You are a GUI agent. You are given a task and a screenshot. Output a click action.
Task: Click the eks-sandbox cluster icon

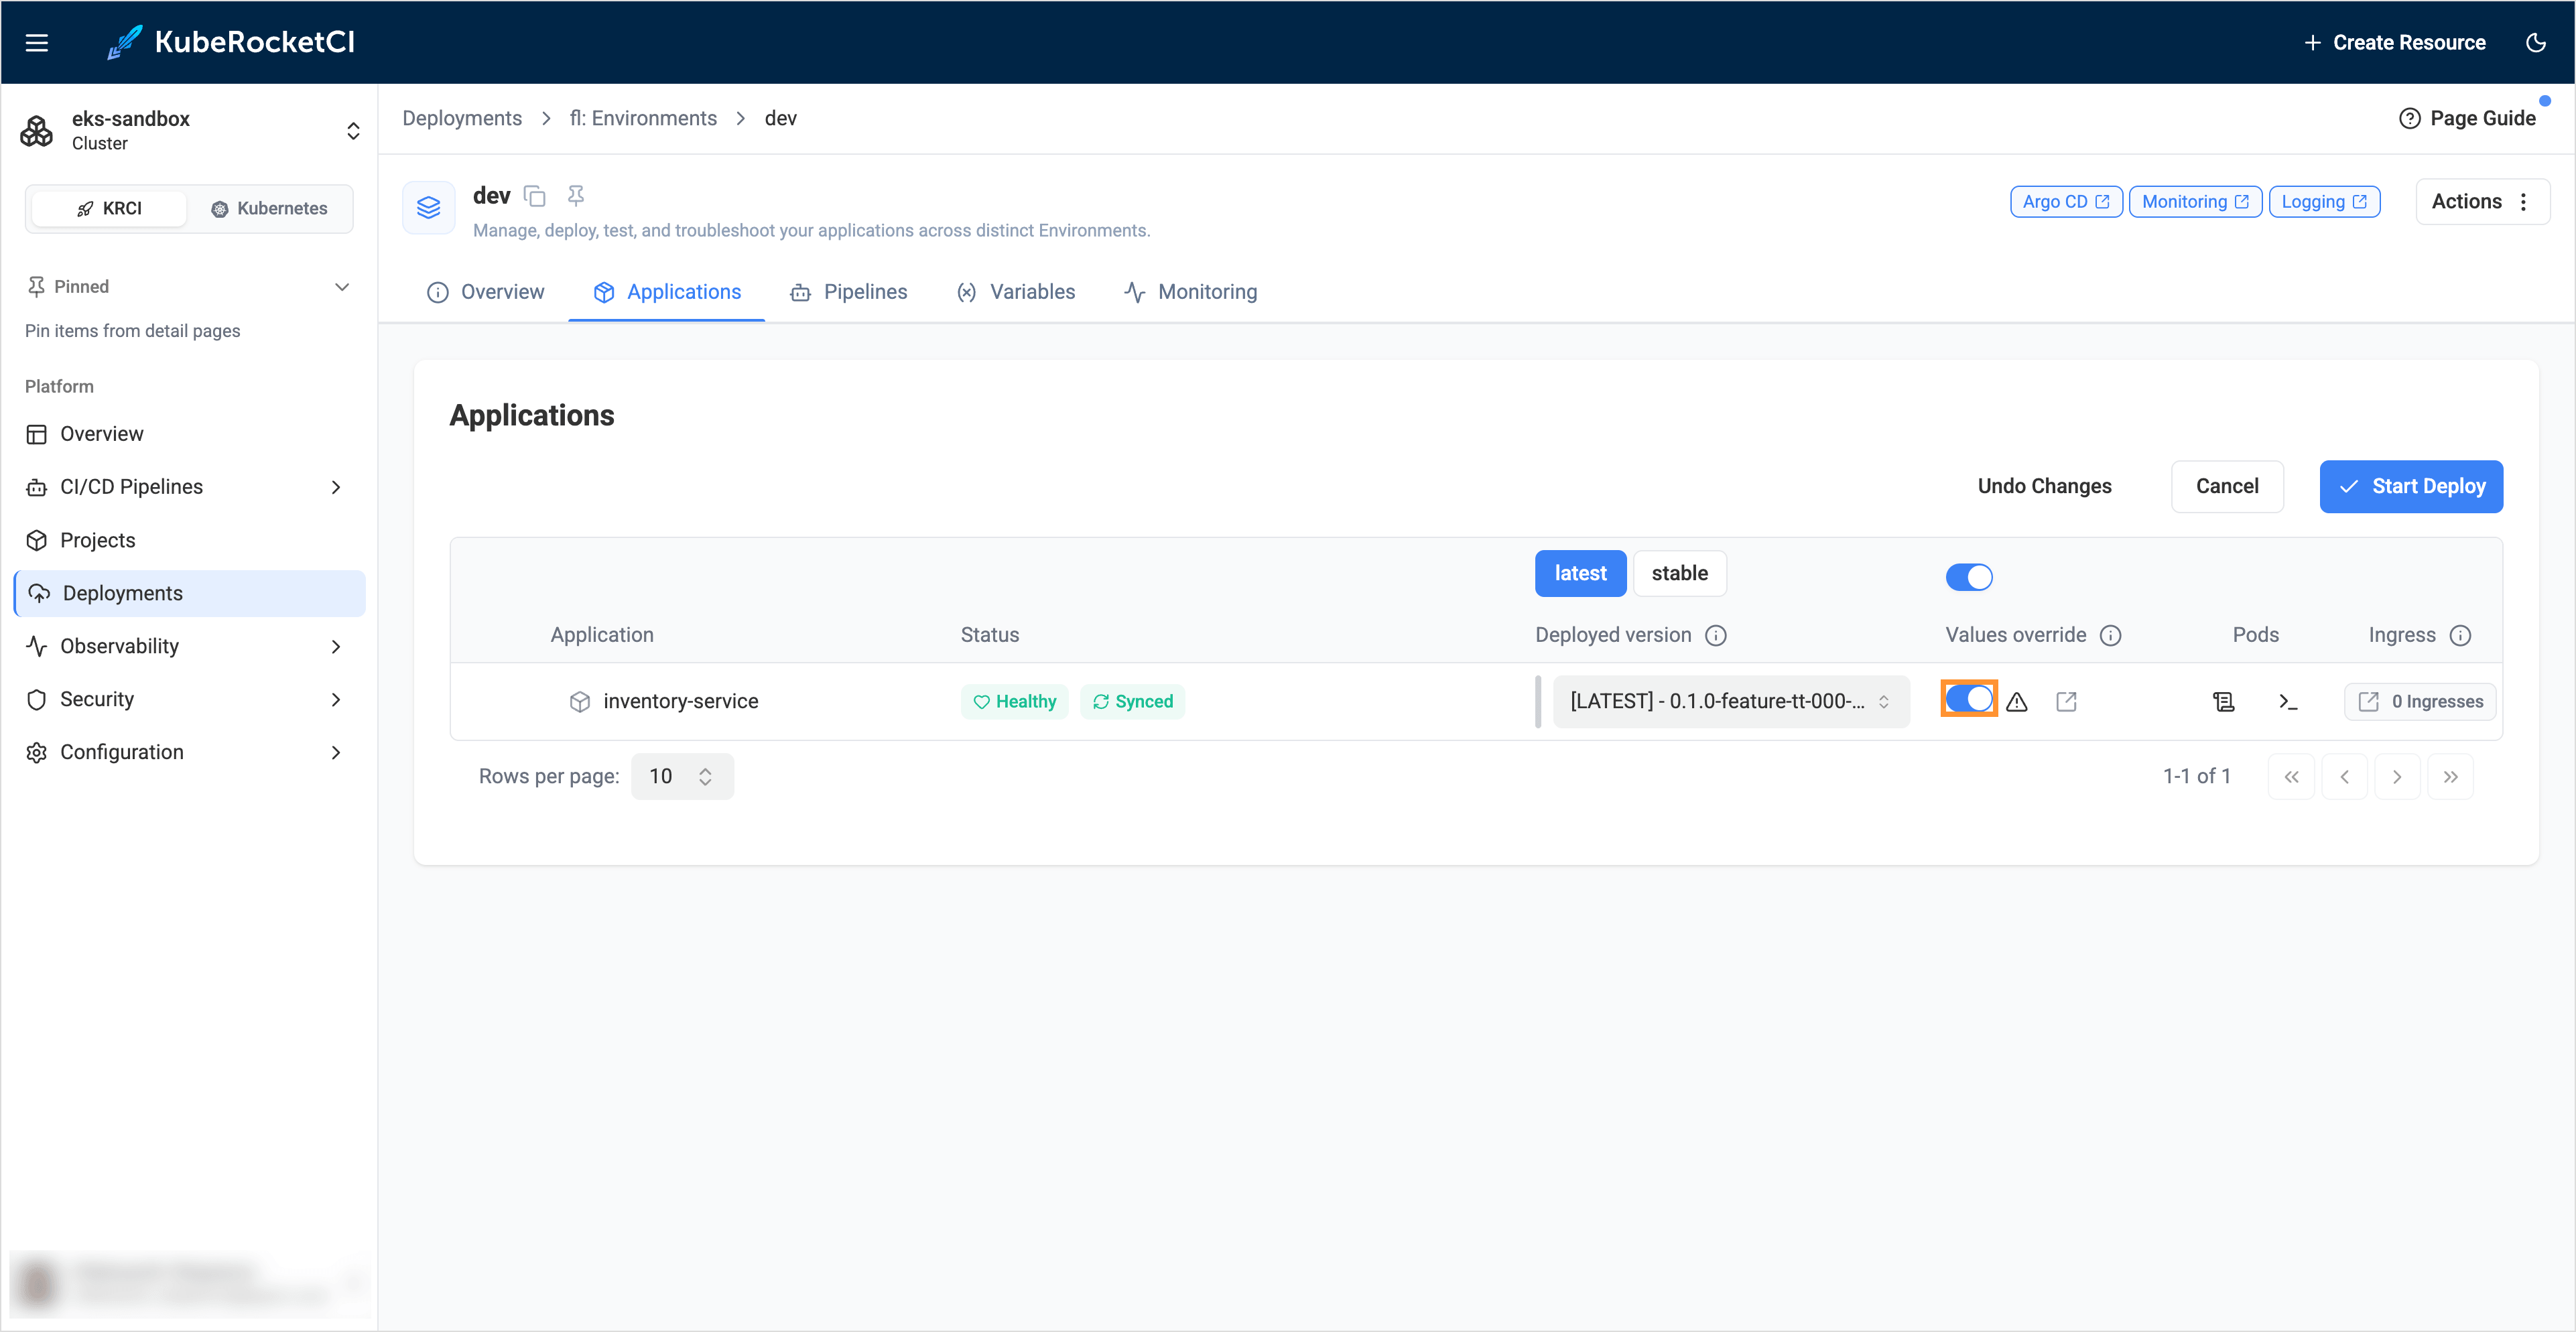(37, 130)
